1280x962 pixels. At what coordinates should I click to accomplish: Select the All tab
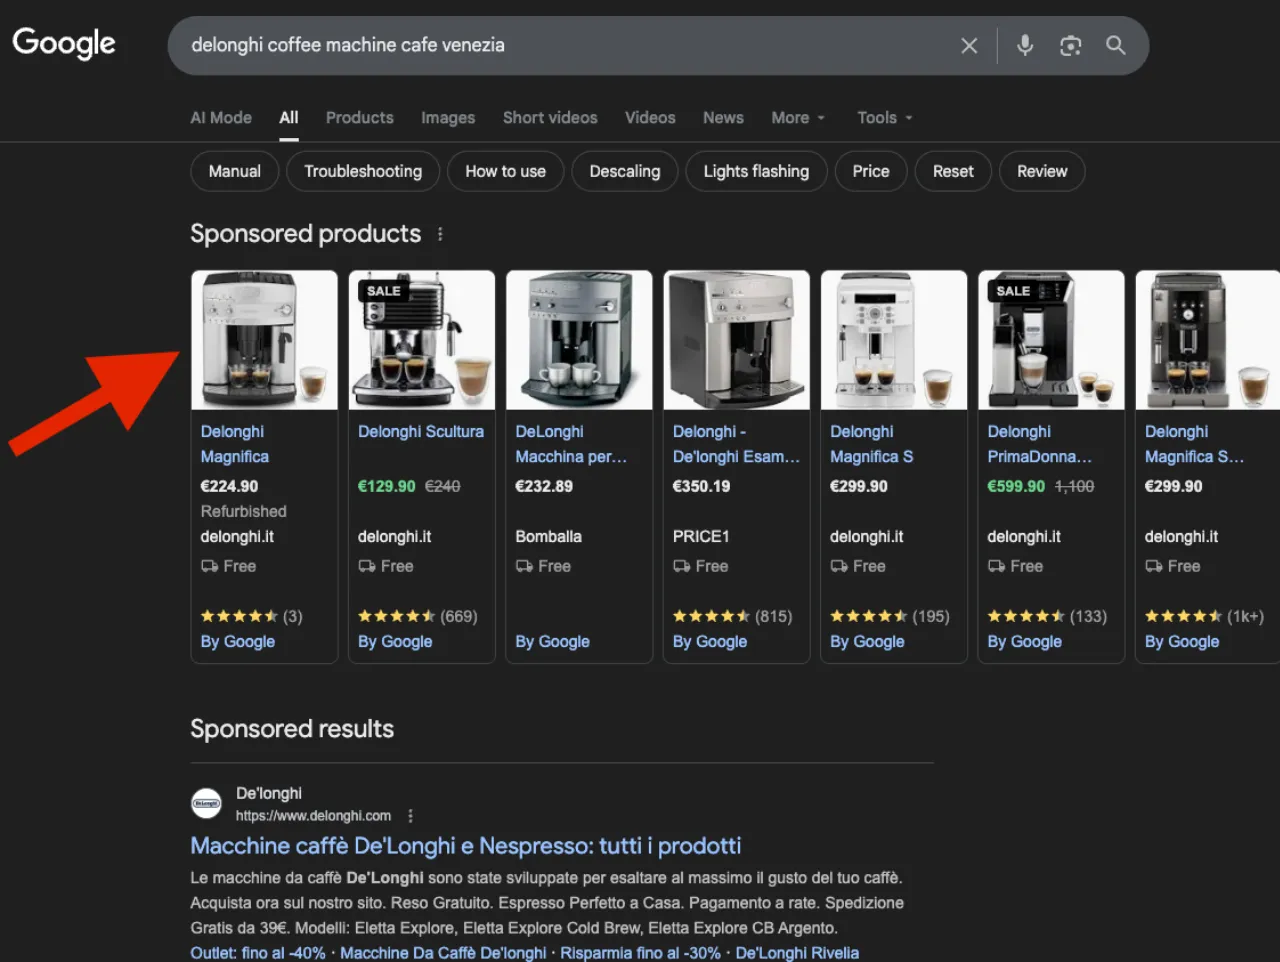[289, 118]
